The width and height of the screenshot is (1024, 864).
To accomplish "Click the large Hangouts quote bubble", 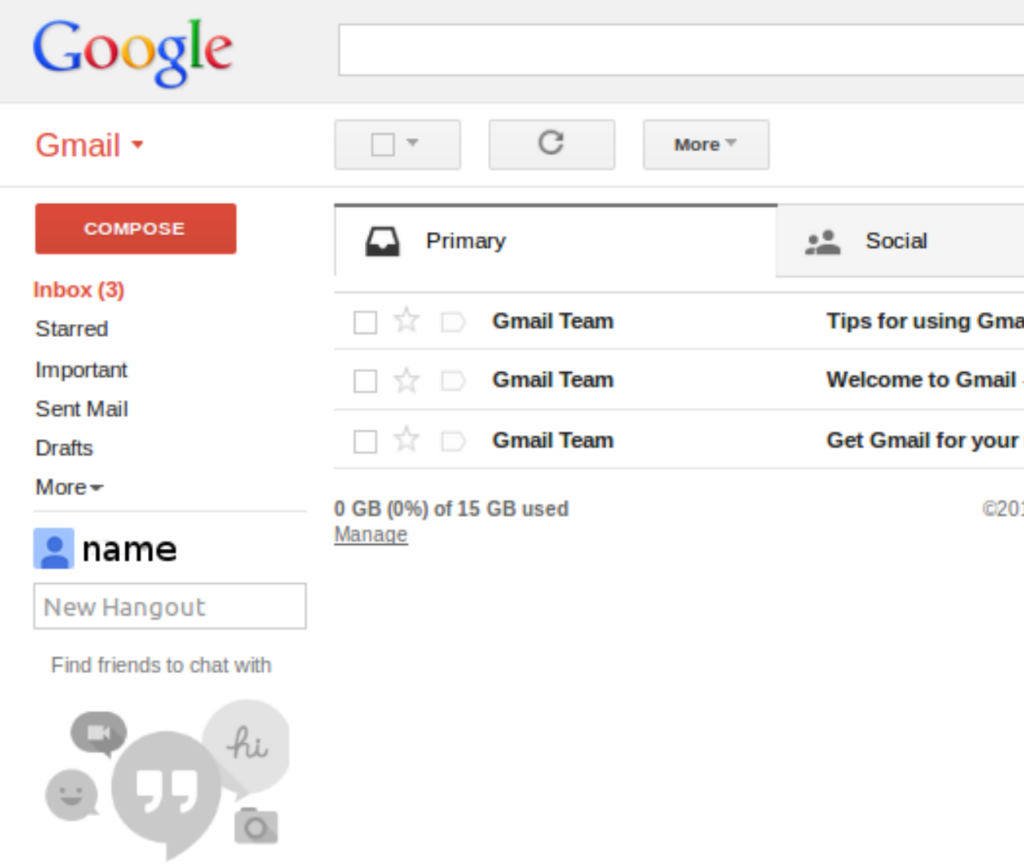I will pyautogui.click(x=166, y=792).
